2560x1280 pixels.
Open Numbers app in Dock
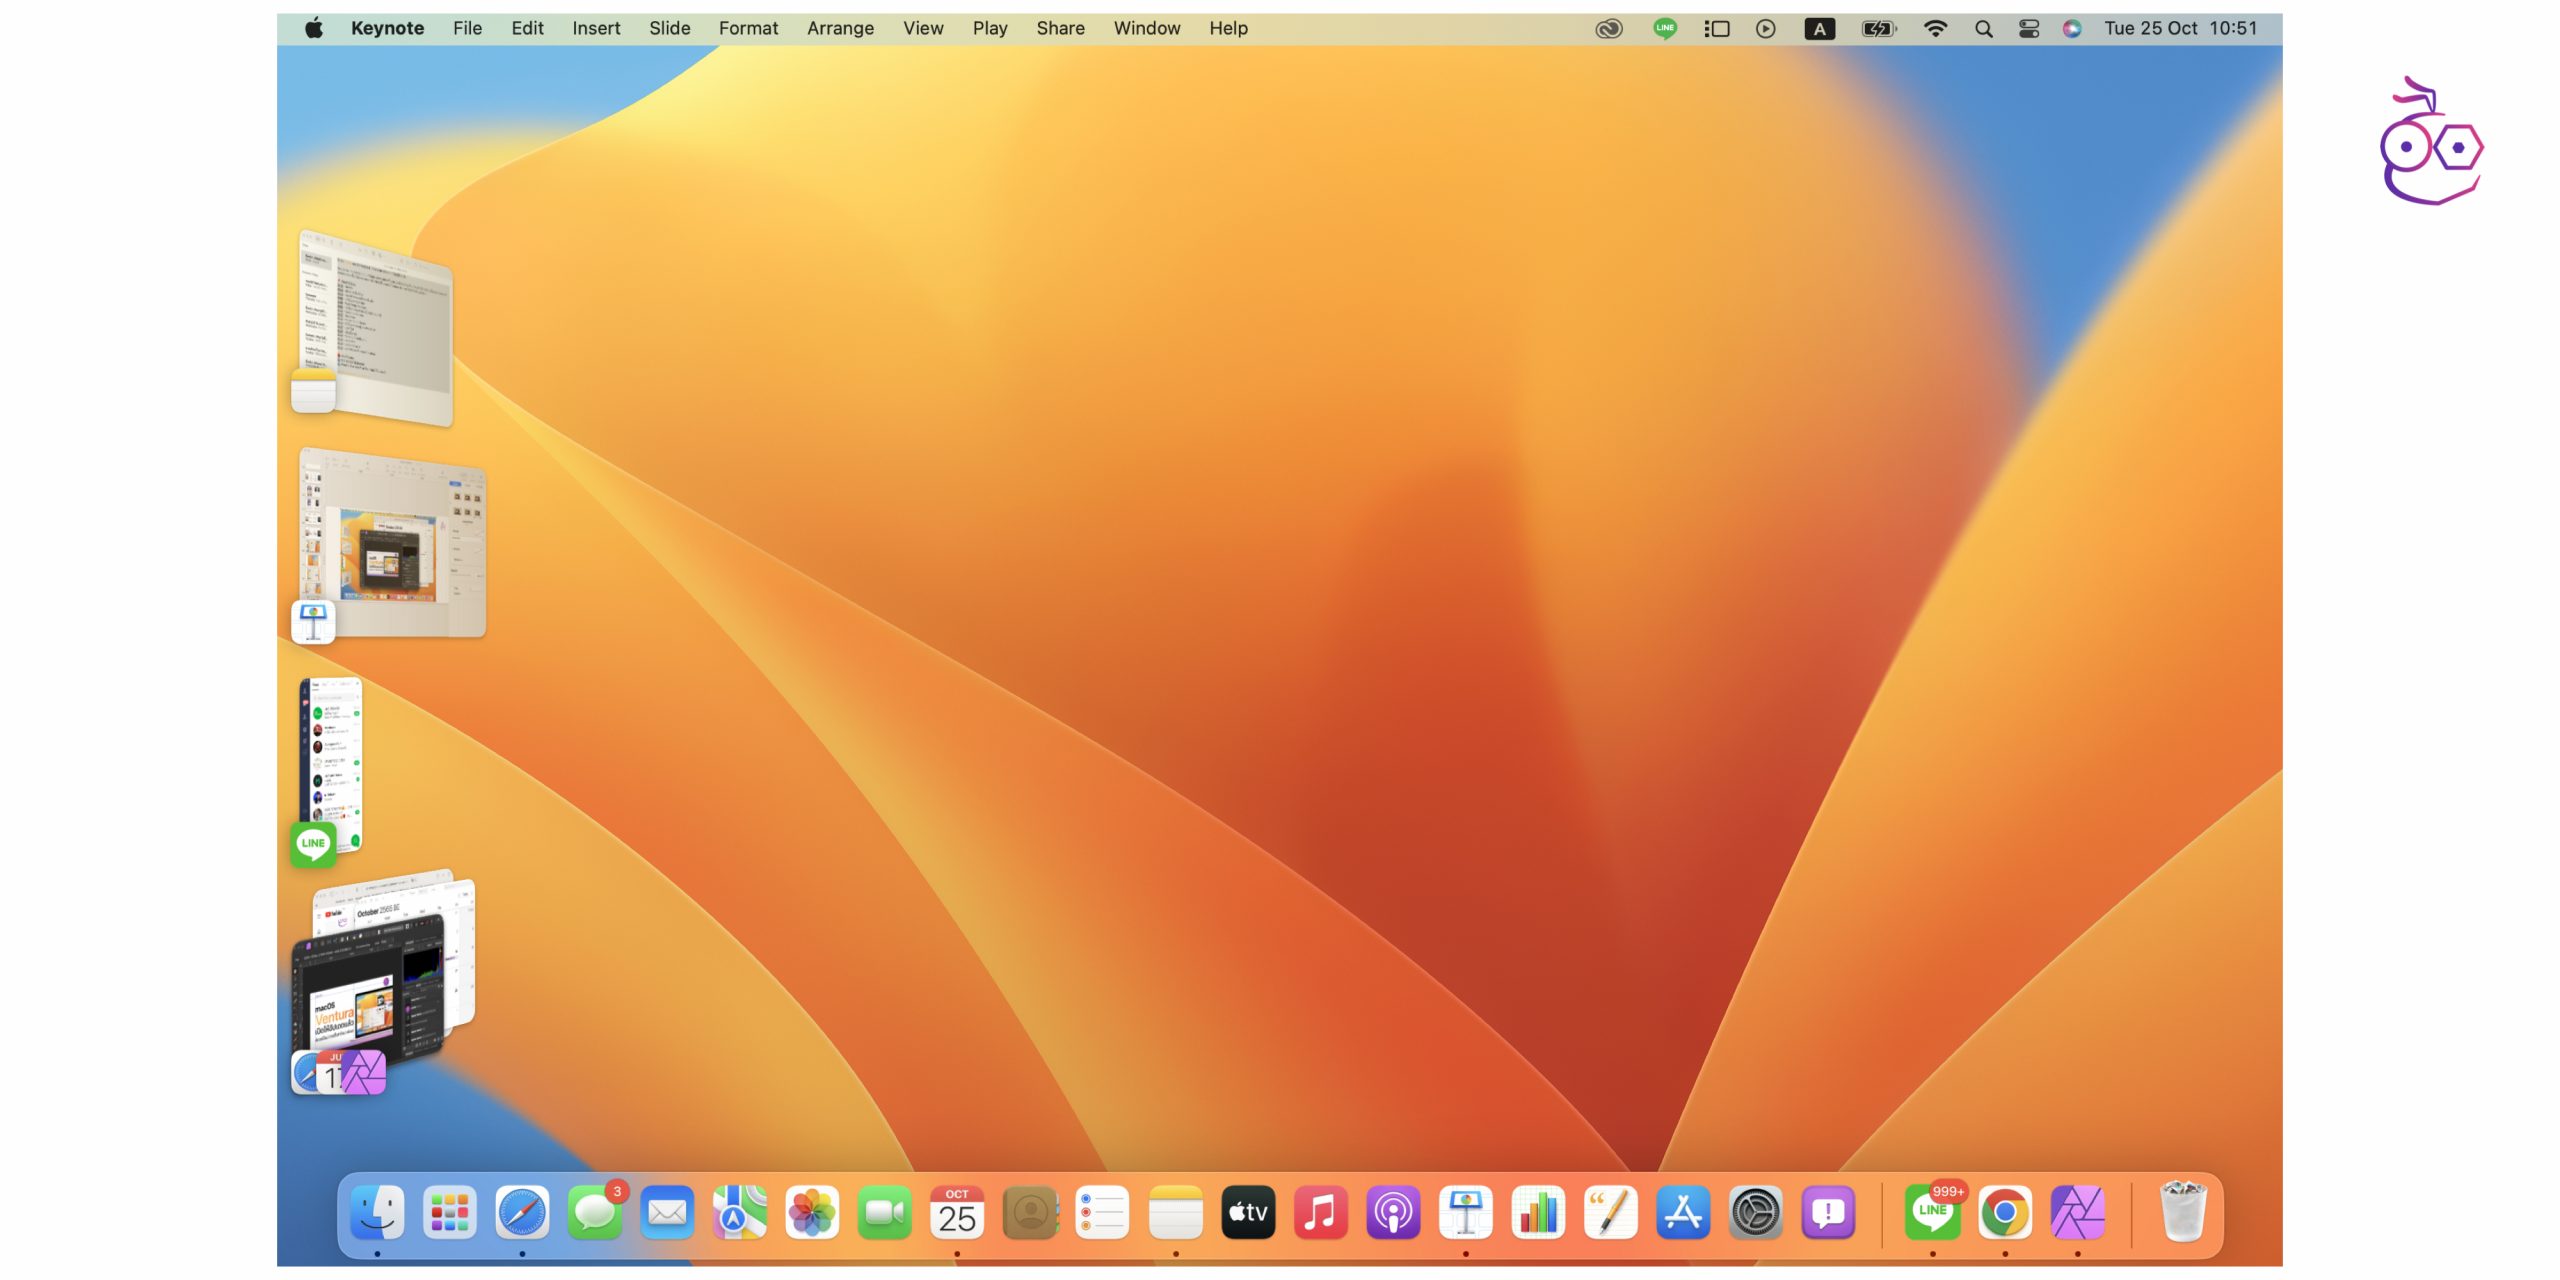[x=1538, y=1213]
